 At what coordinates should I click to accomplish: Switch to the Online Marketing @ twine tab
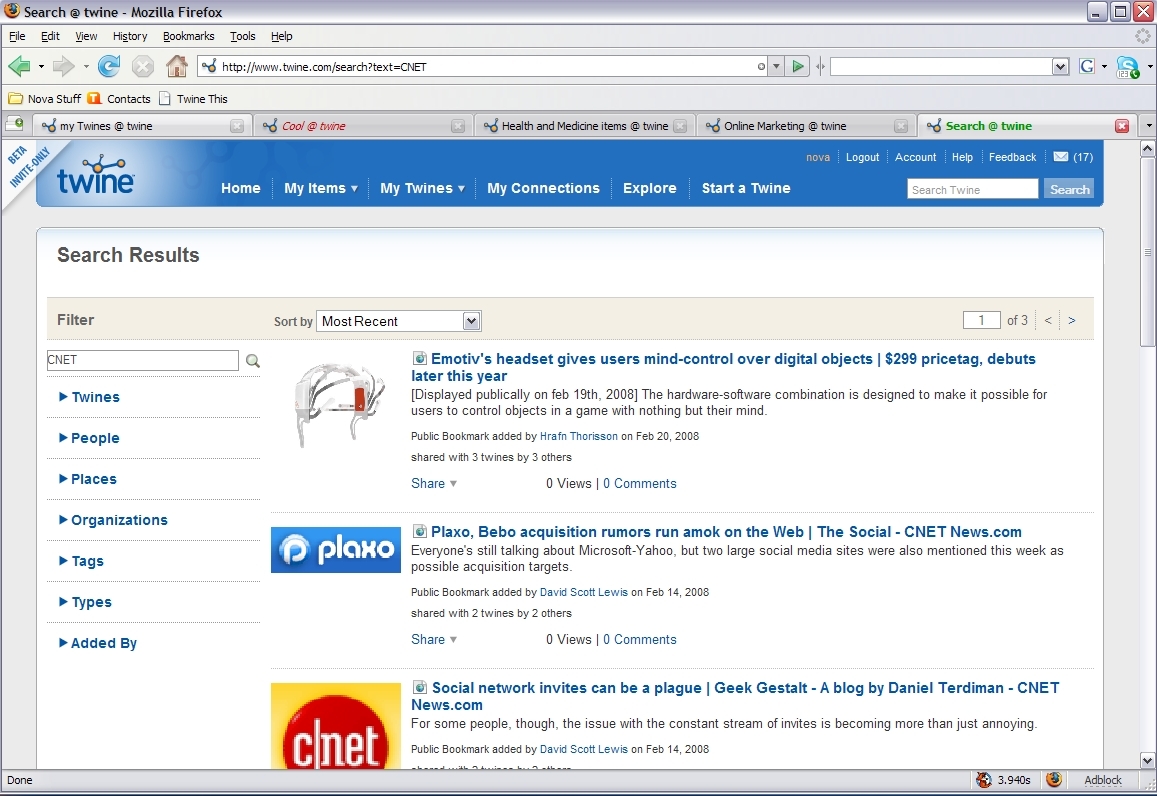(807, 126)
